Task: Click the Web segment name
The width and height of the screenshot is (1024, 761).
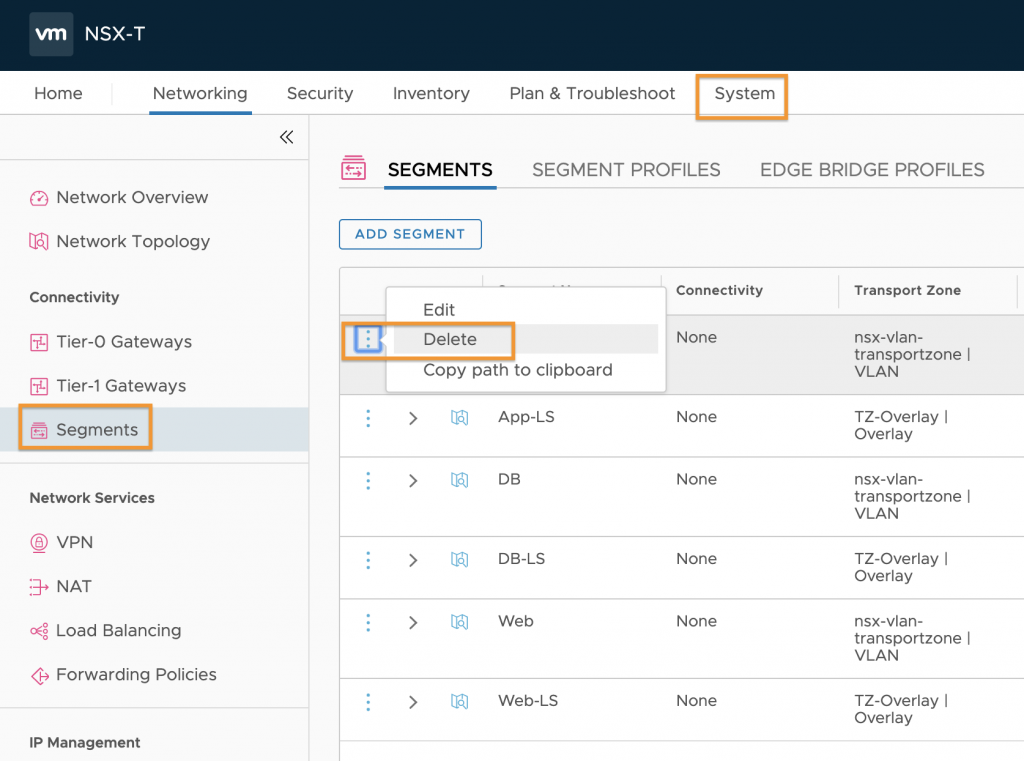Action: pyautogui.click(x=516, y=621)
